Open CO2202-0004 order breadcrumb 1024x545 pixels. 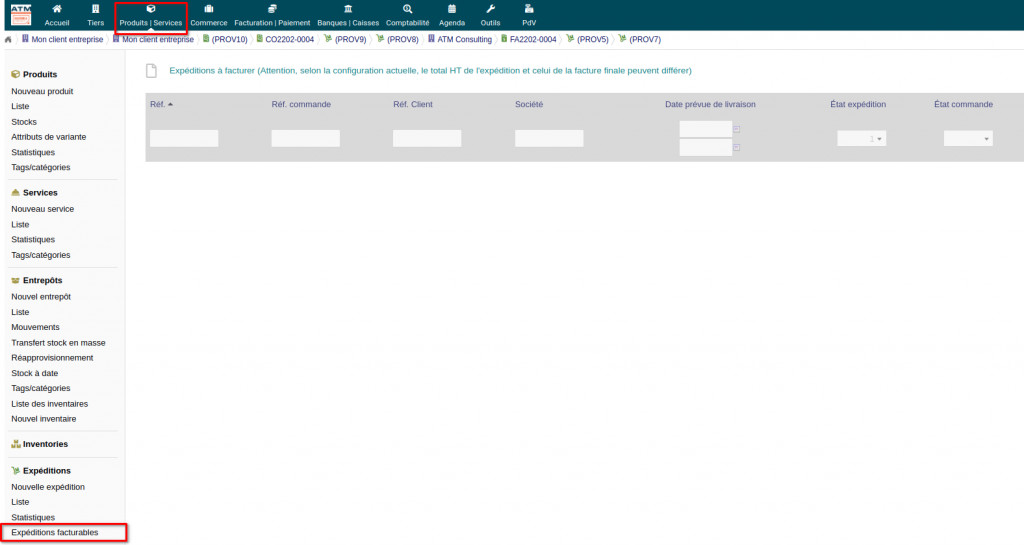[285, 40]
